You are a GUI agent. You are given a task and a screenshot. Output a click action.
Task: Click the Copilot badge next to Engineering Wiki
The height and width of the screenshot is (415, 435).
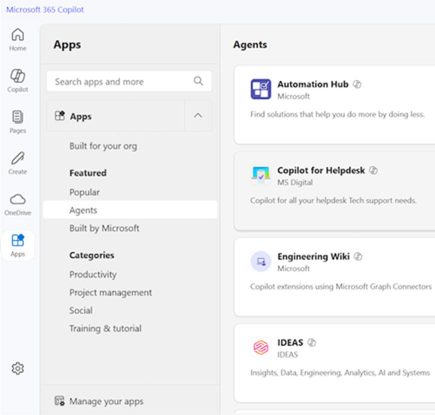[x=358, y=256]
